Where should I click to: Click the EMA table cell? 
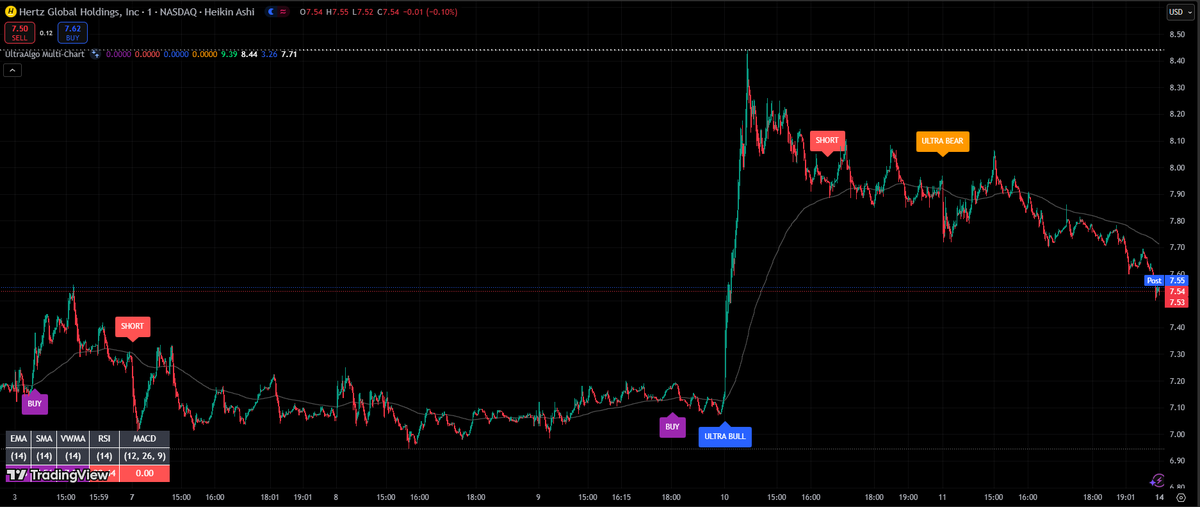[18, 438]
